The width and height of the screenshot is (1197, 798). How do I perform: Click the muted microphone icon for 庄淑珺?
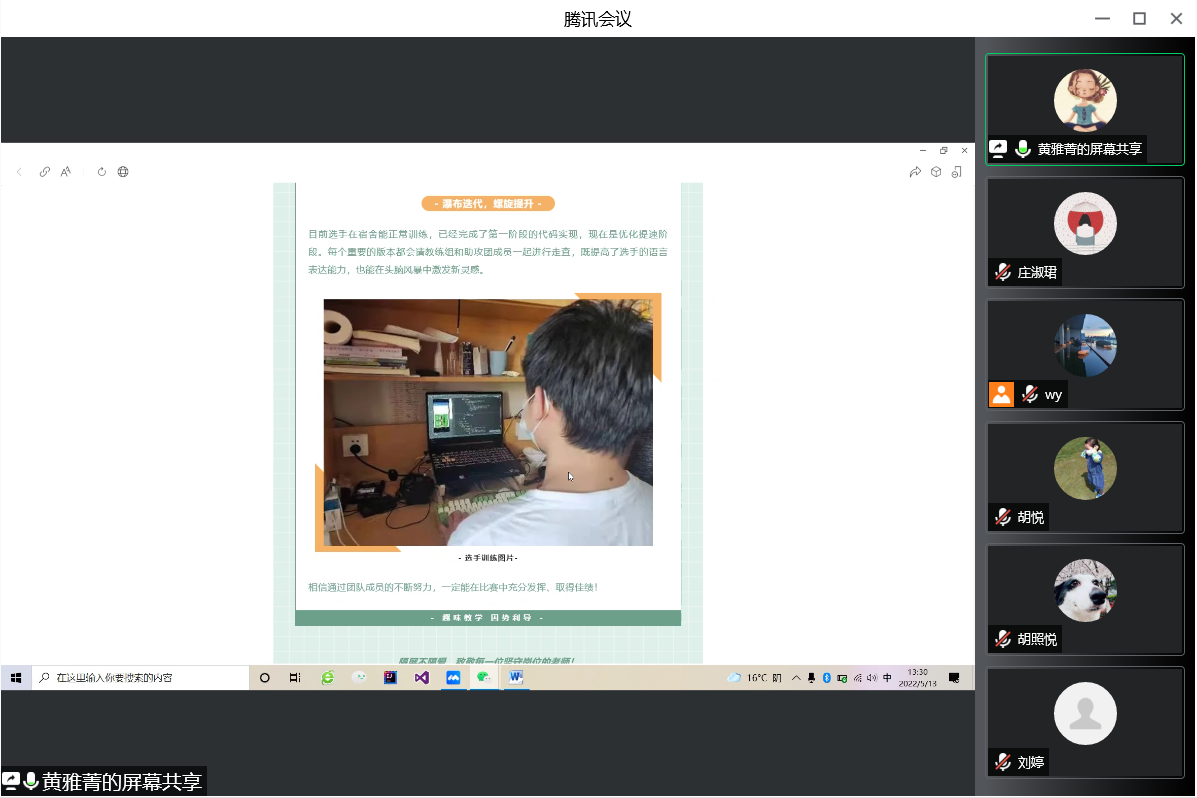[1002, 272]
